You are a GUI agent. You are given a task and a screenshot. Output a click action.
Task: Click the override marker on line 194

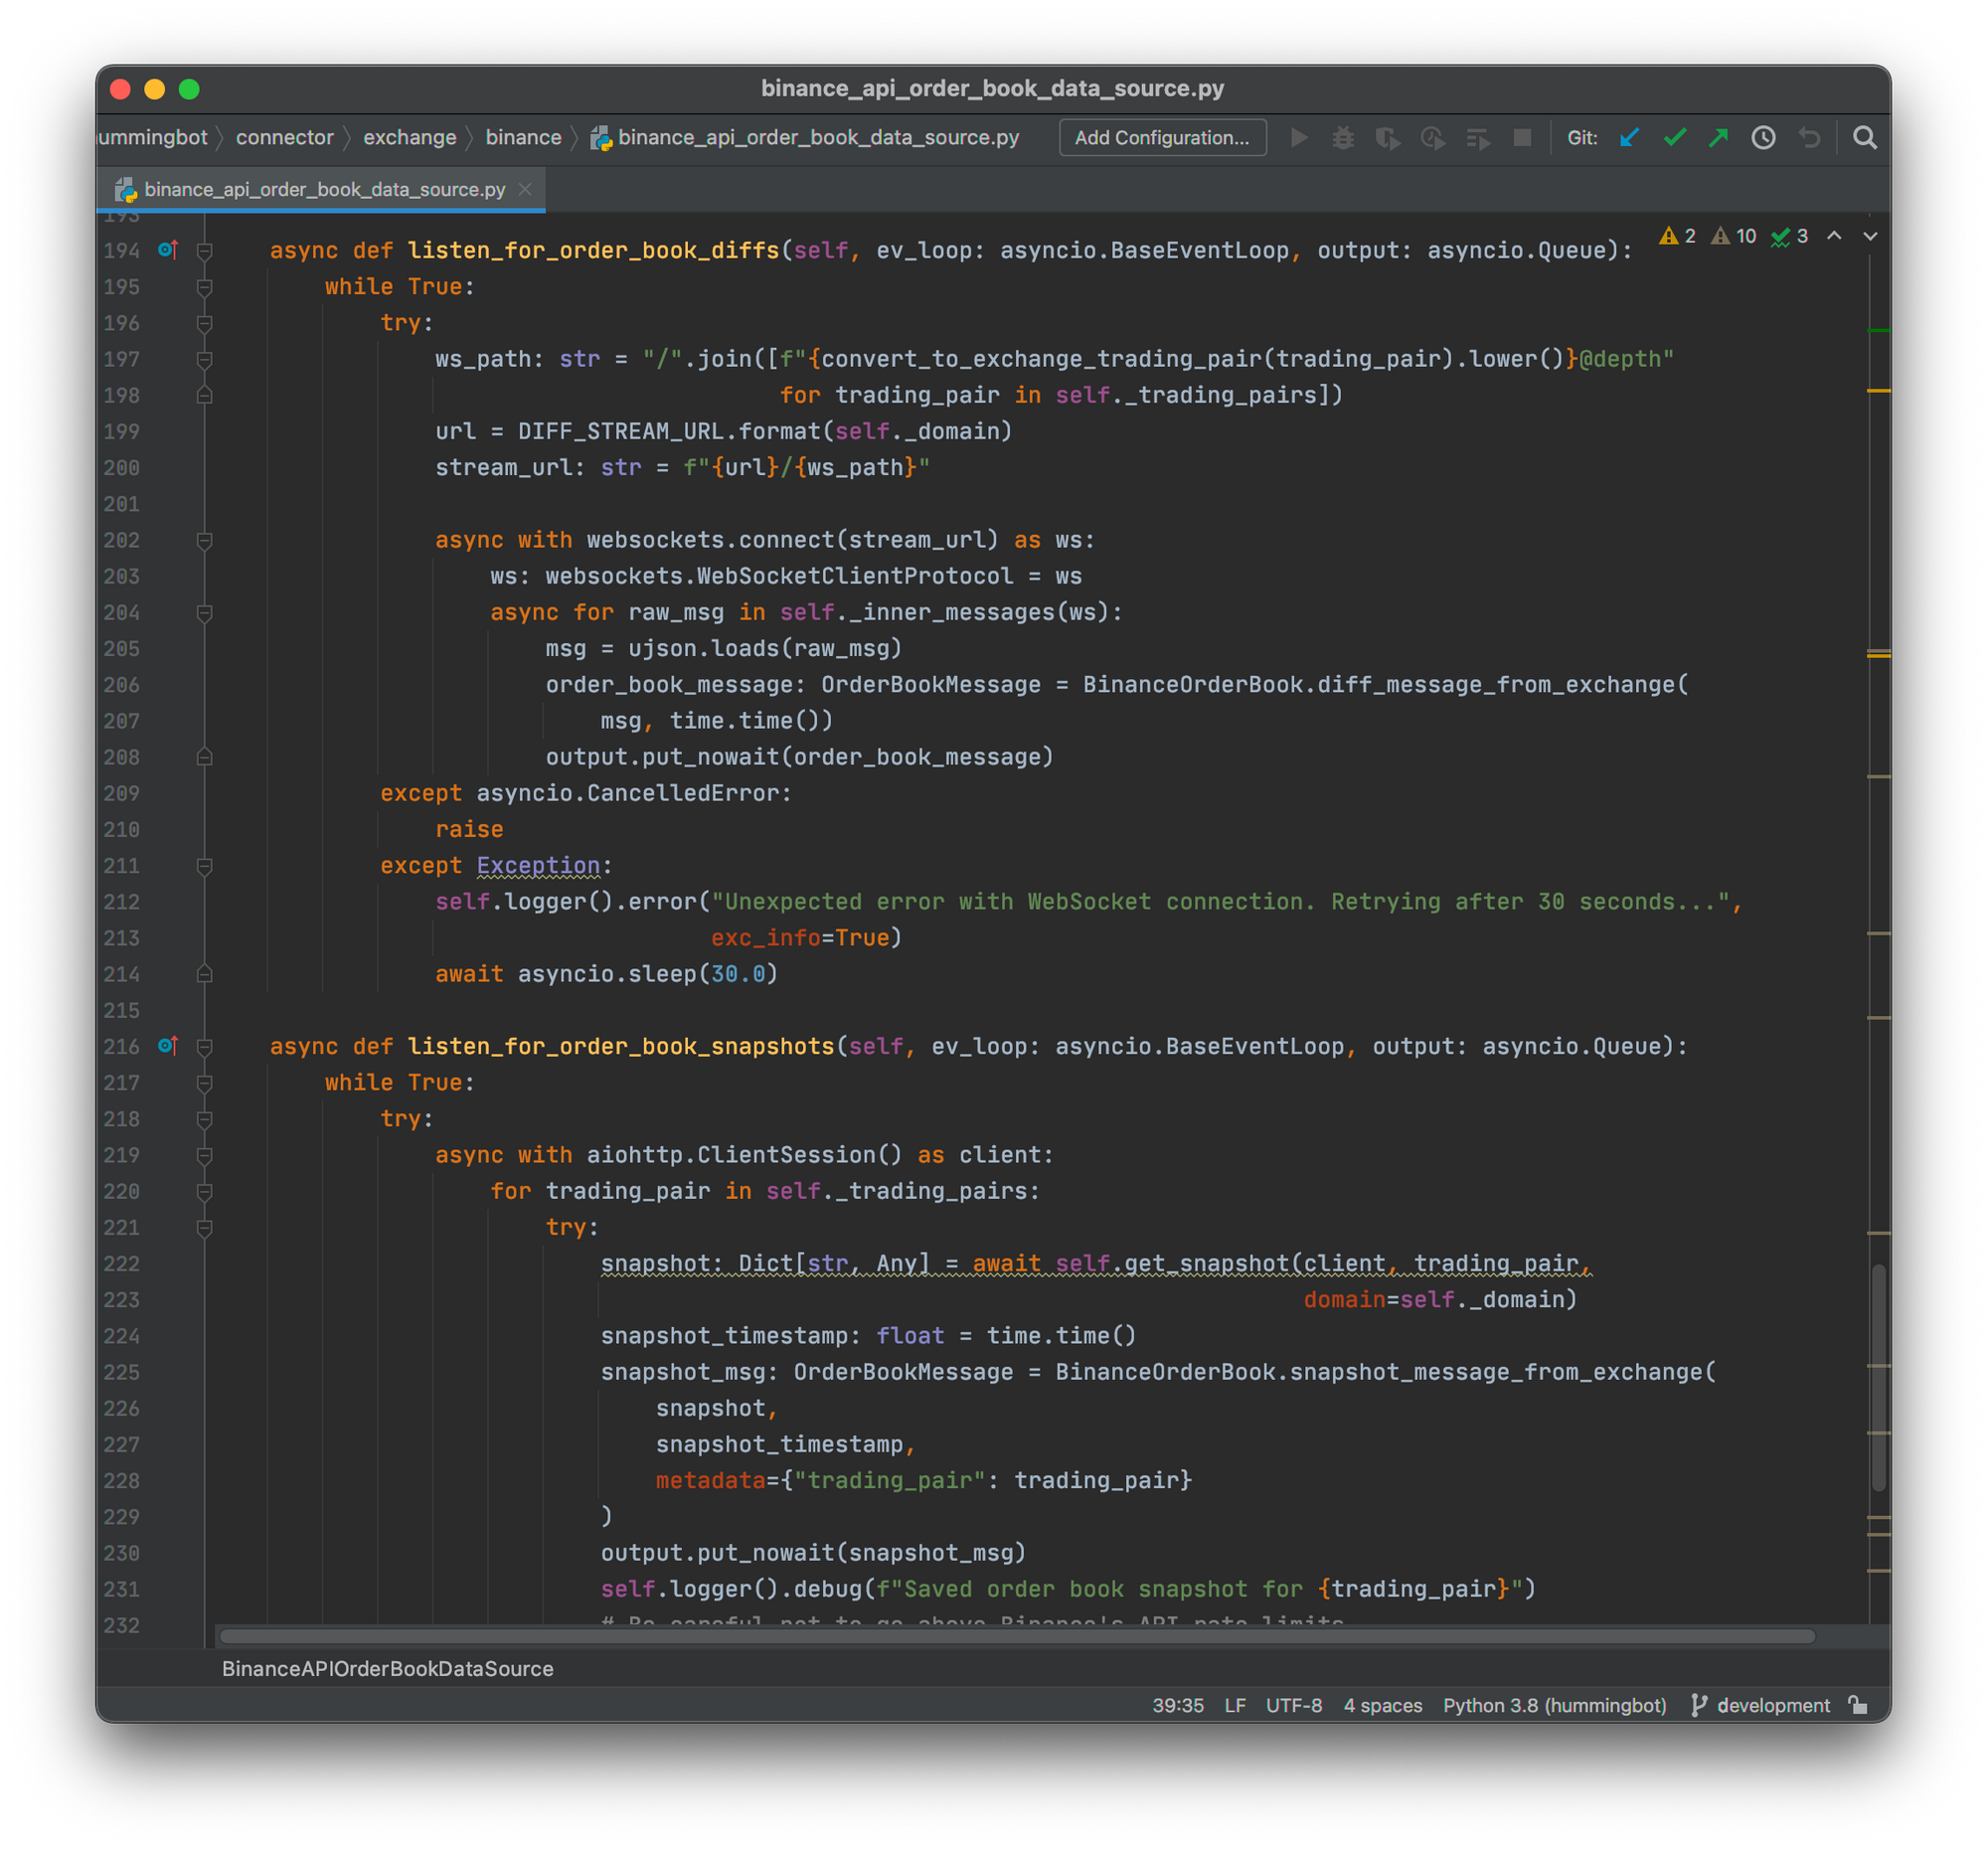point(168,250)
